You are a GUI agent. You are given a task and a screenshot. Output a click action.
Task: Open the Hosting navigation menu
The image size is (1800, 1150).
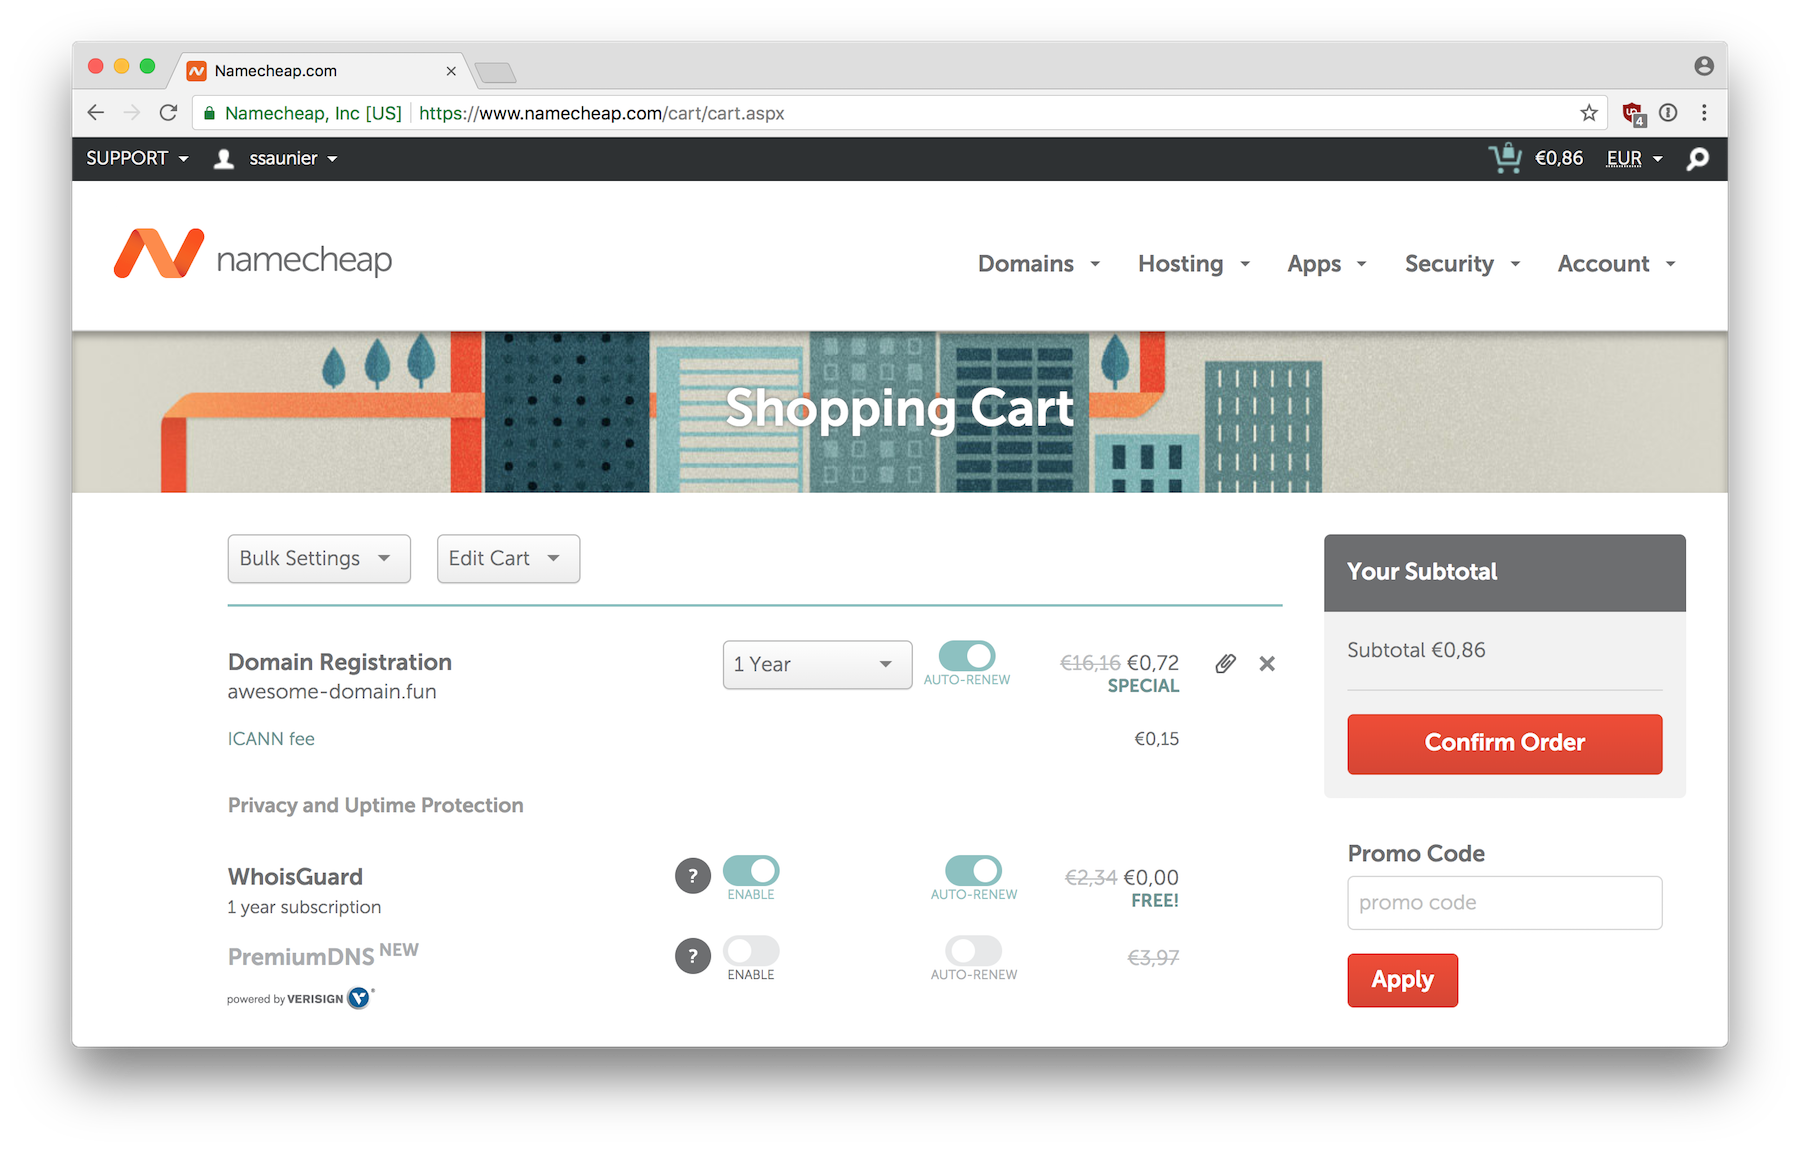1194,264
